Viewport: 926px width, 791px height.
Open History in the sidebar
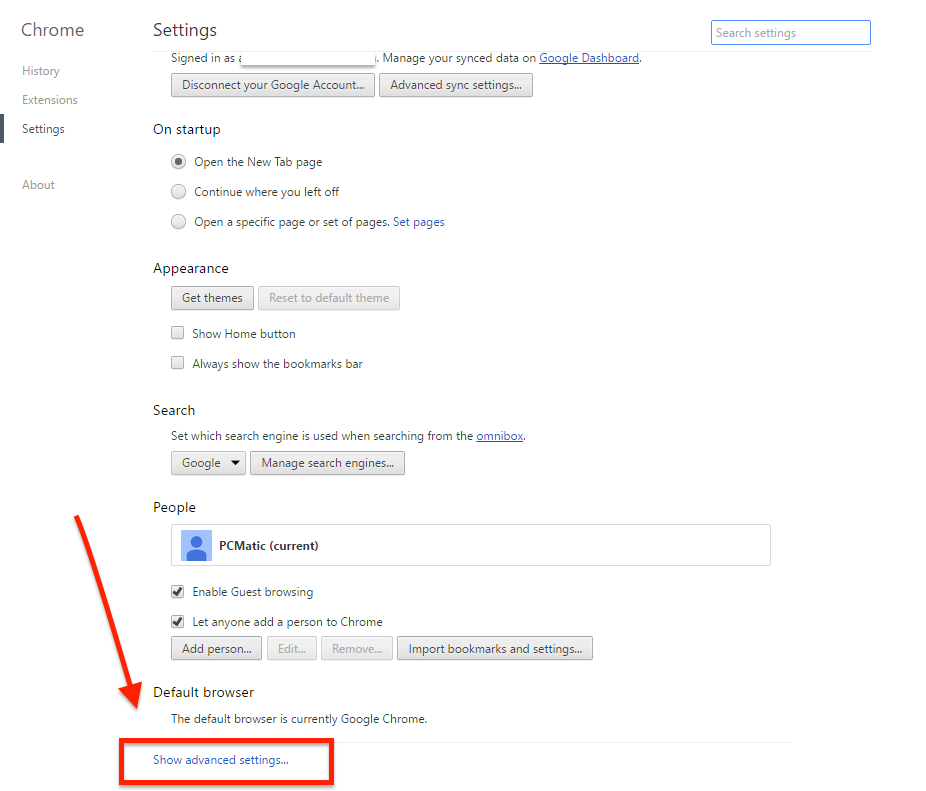[x=41, y=71]
